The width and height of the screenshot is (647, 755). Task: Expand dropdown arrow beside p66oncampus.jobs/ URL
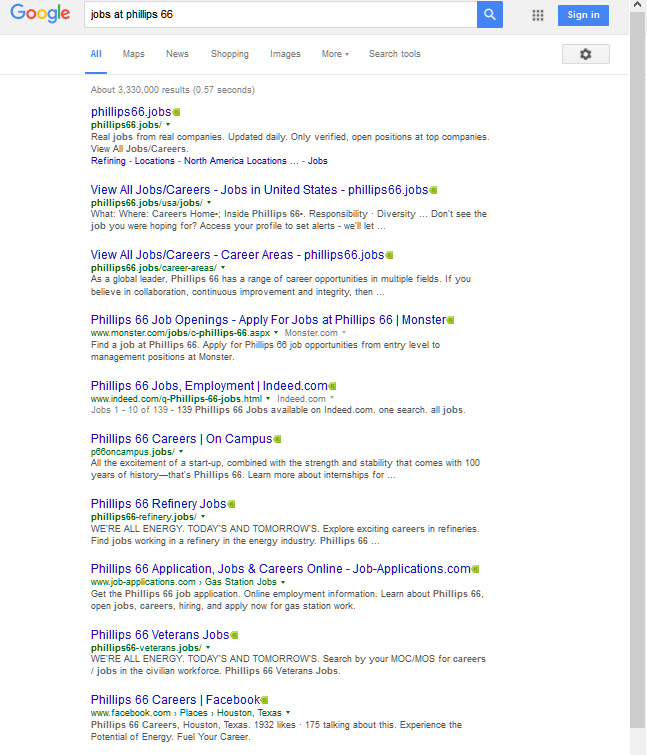pos(181,452)
